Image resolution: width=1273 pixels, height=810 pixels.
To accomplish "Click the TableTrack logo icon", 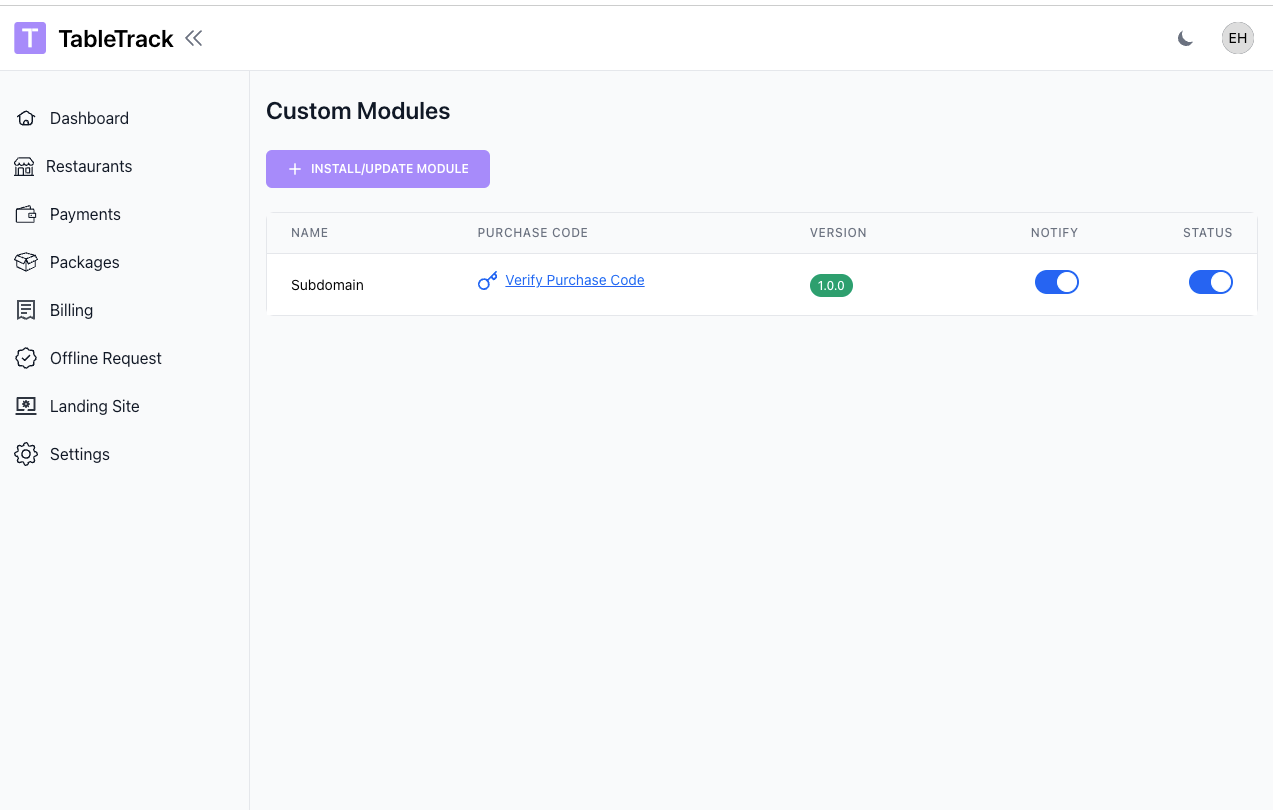I will coord(30,38).
